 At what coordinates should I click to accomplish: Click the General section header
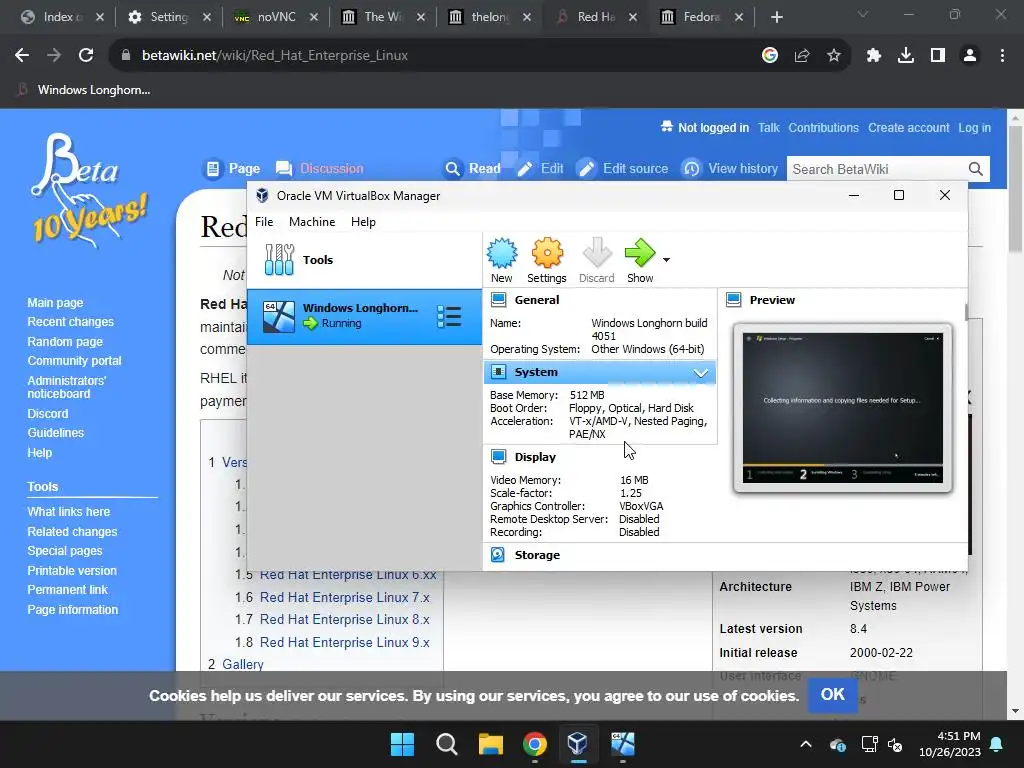[x=536, y=300]
